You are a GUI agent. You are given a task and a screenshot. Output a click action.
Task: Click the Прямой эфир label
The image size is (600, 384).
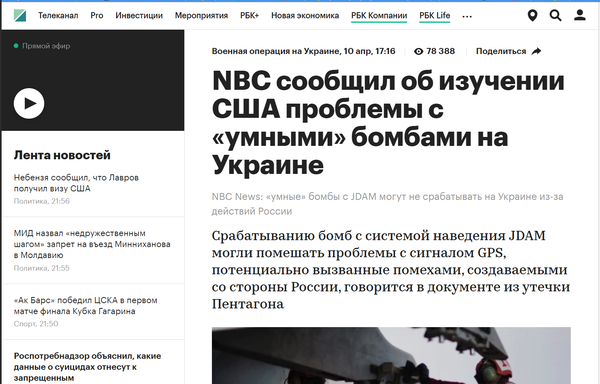pos(46,46)
